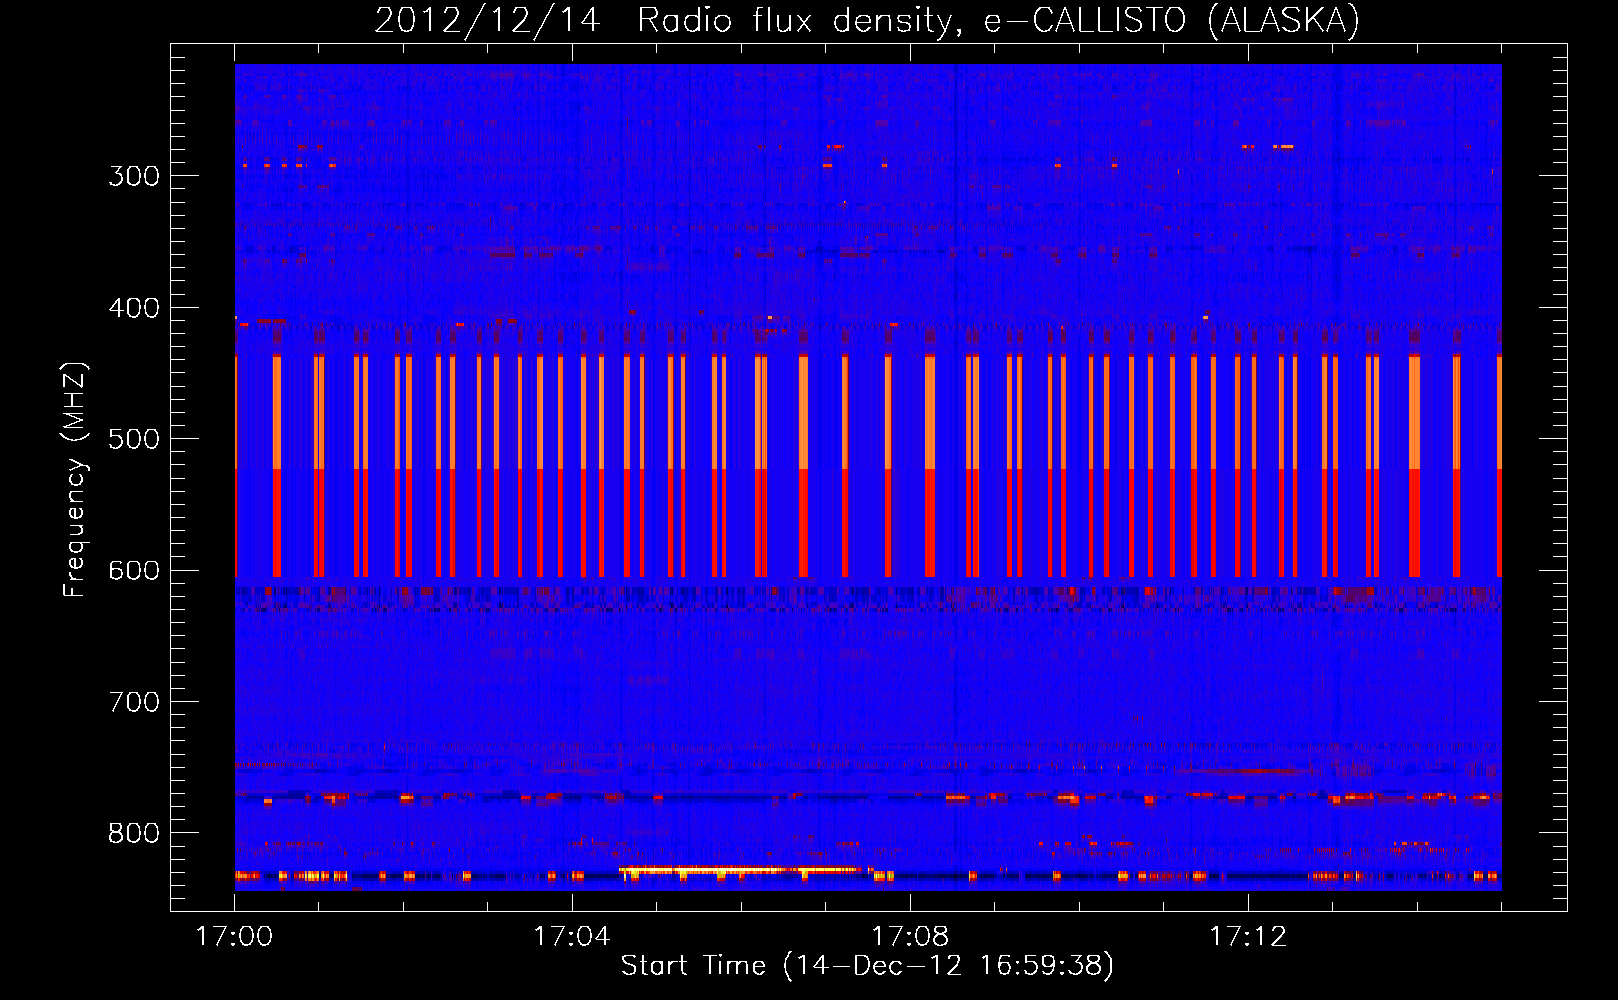Click the 700 frequency tick label
1618x1000 pixels.
tap(134, 702)
